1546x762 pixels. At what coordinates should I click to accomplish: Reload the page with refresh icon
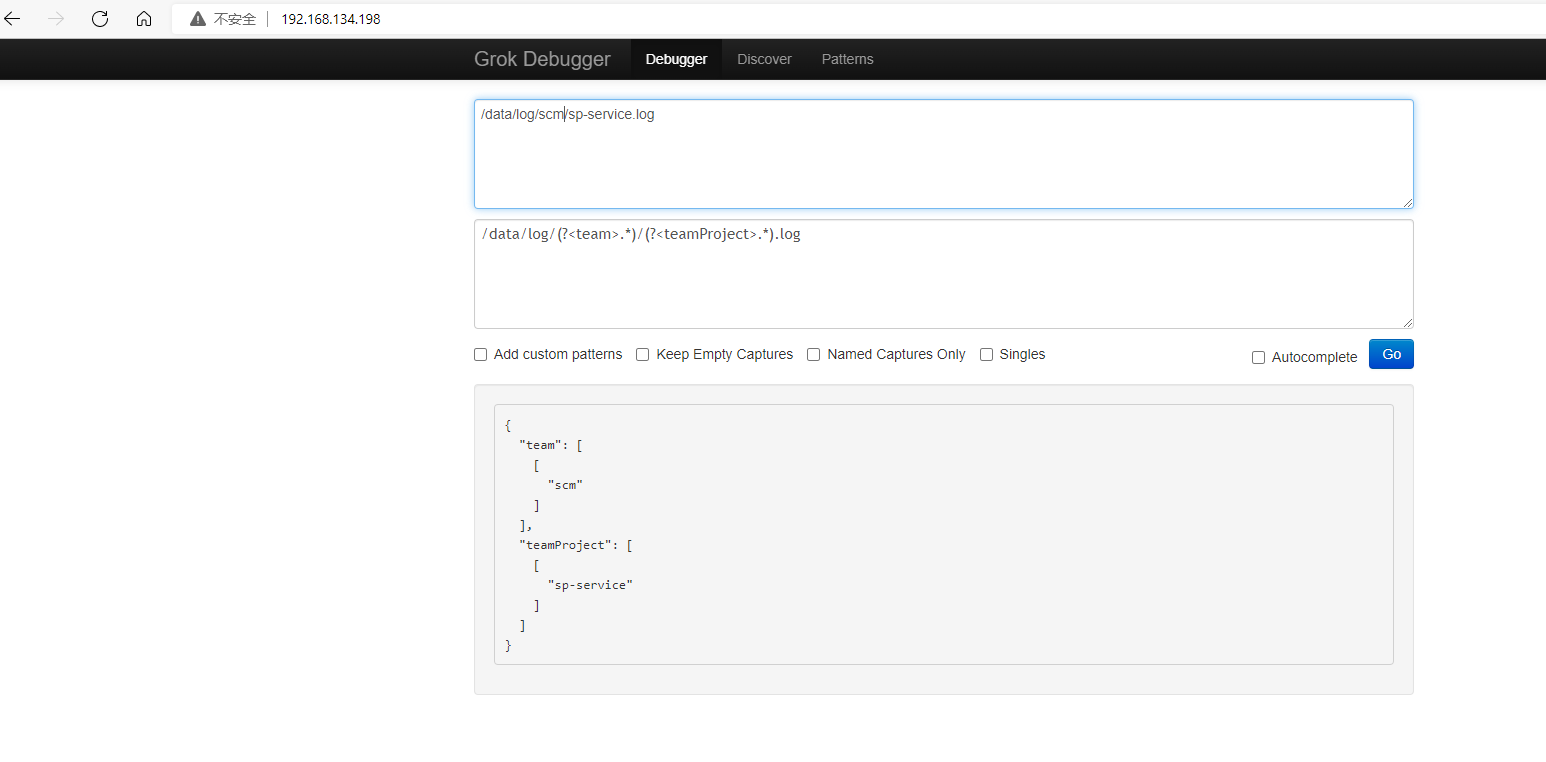(100, 19)
